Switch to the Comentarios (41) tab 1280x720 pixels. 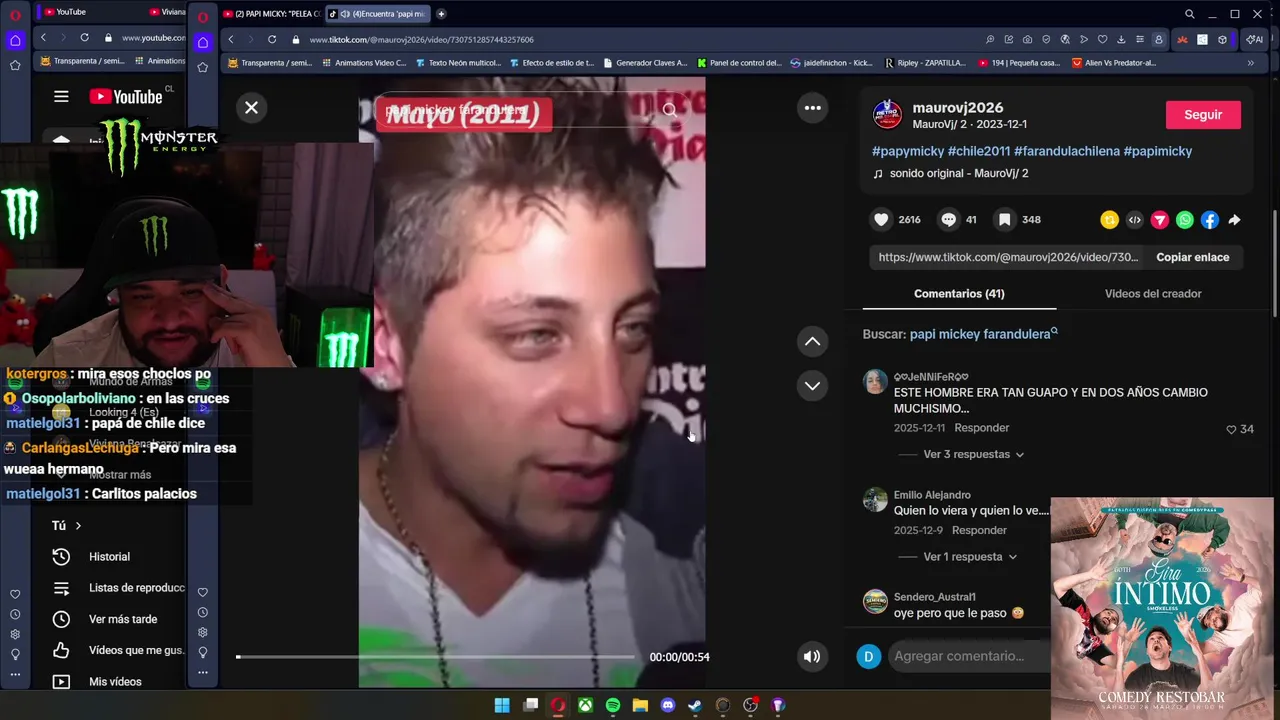point(959,293)
